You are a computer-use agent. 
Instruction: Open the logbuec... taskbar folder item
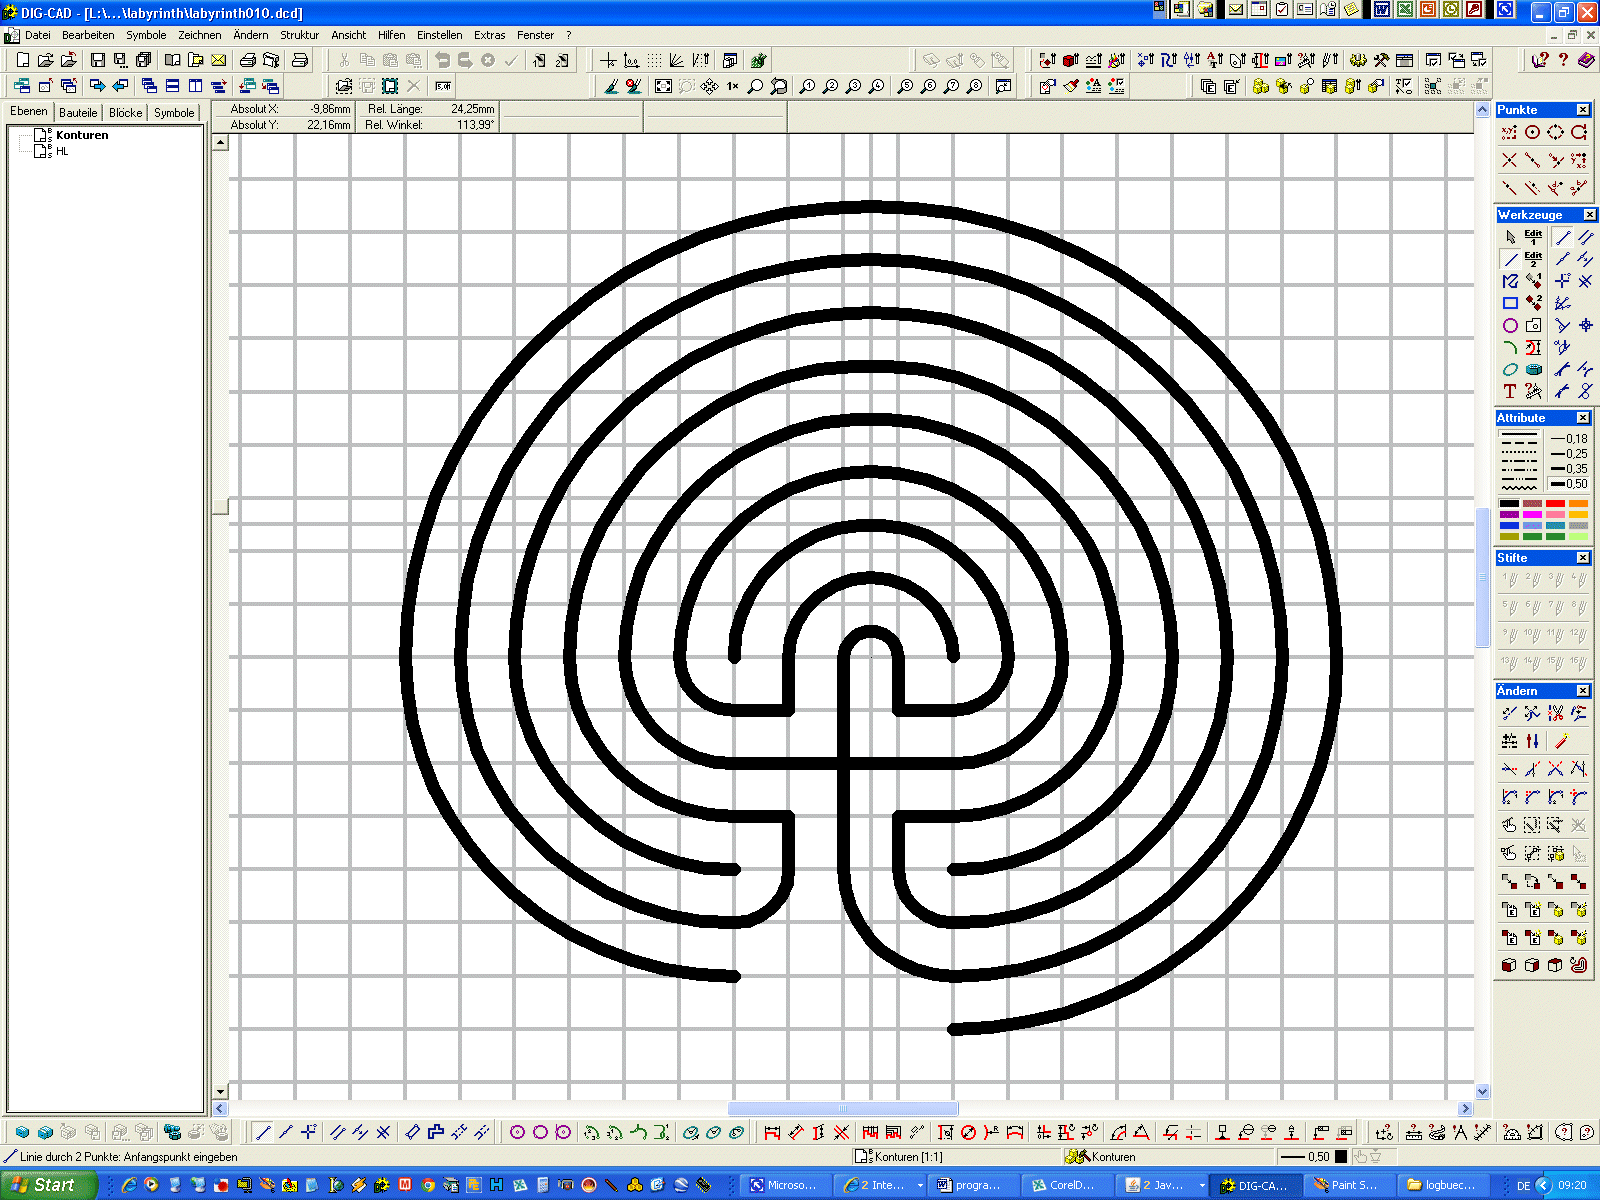coord(1446,1185)
